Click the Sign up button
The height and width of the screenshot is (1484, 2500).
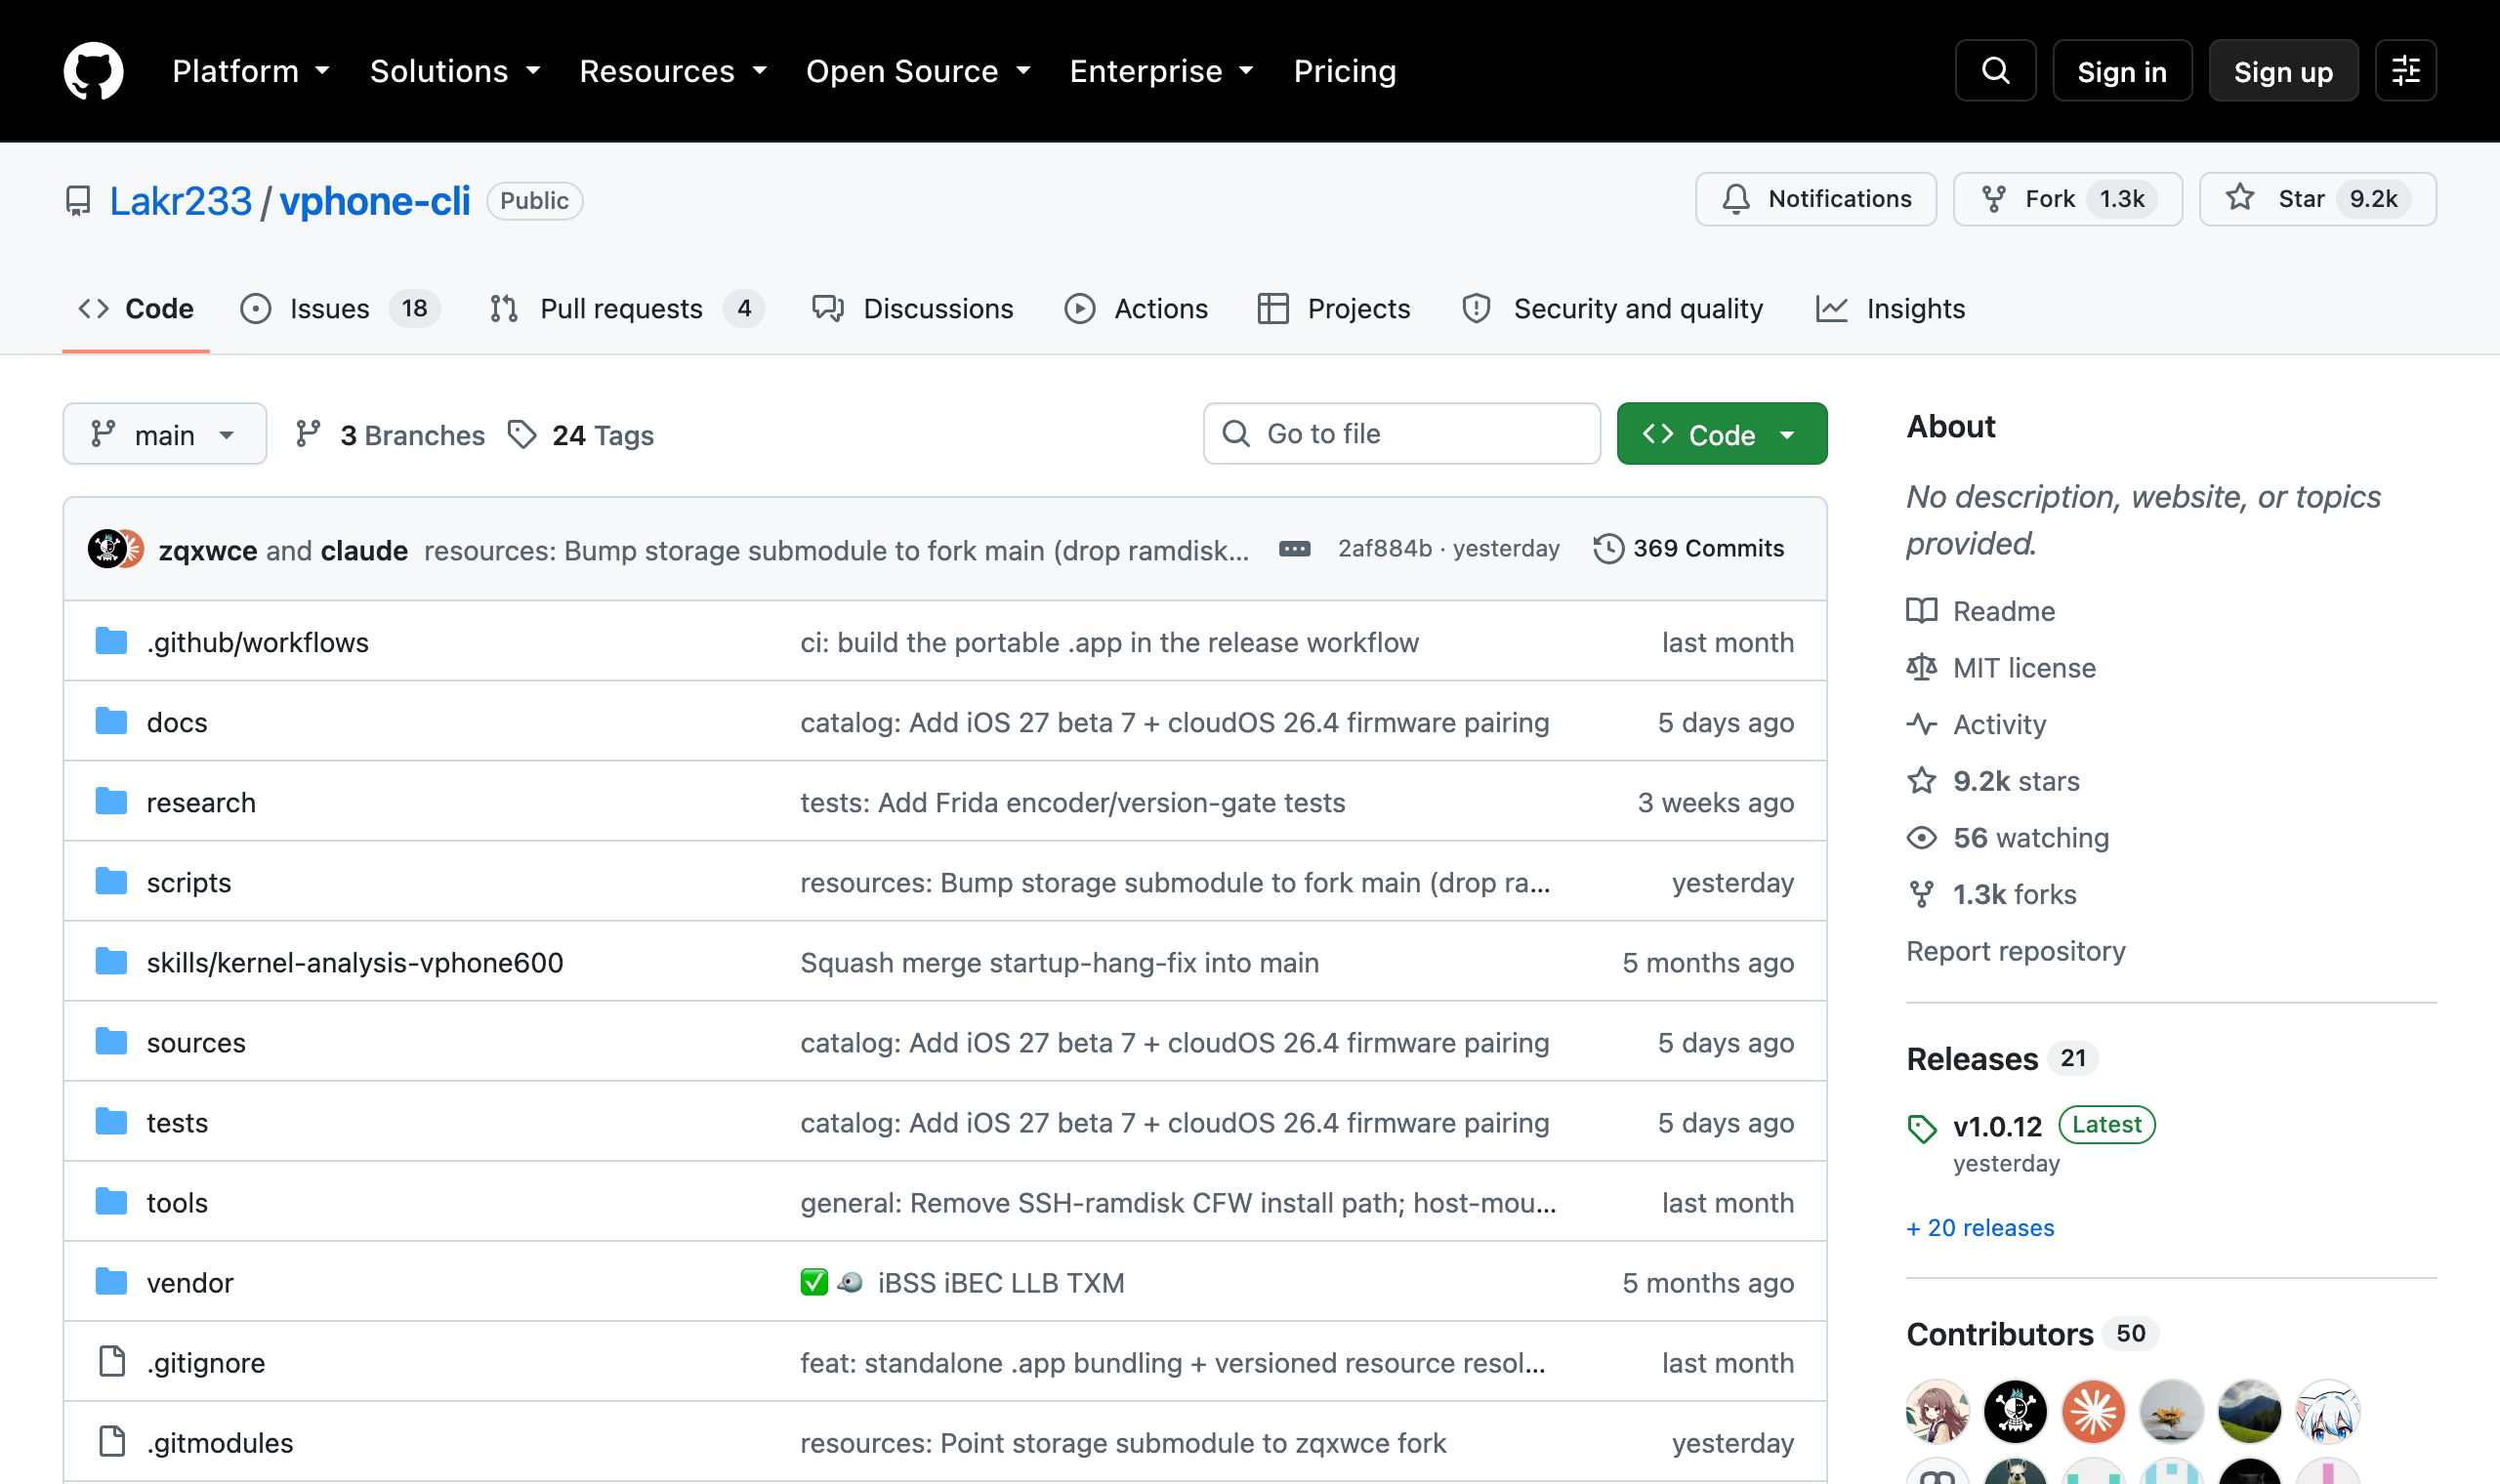2283,71
